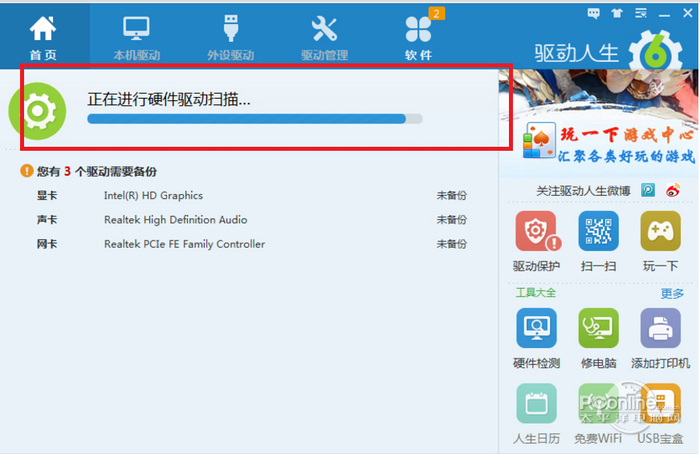The height and width of the screenshot is (454, 700).
Task: Click the Sina Weibo follow icon
Action: click(673, 190)
